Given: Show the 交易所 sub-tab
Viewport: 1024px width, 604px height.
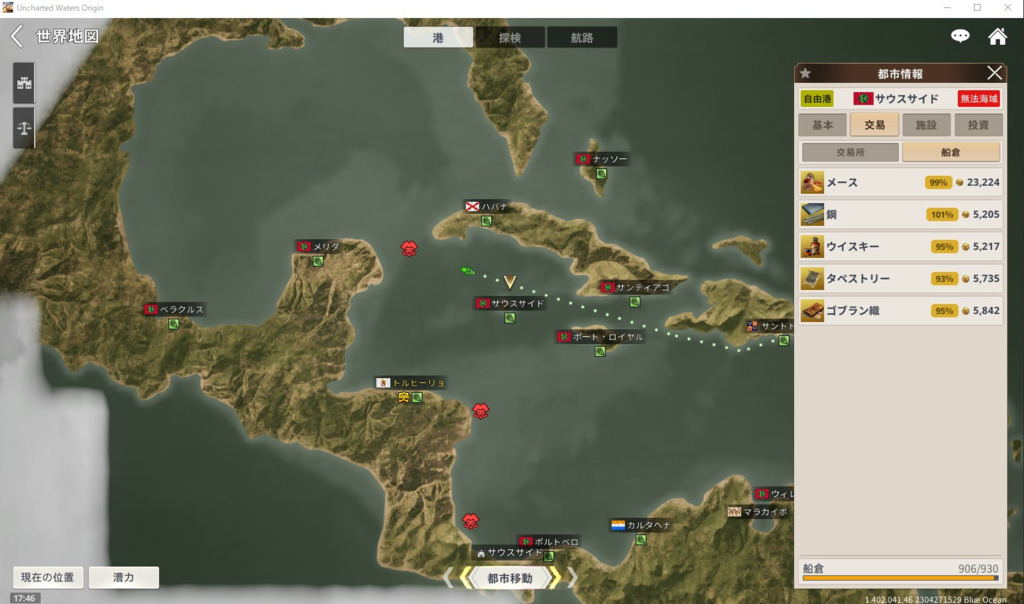Looking at the screenshot, I should (x=850, y=152).
